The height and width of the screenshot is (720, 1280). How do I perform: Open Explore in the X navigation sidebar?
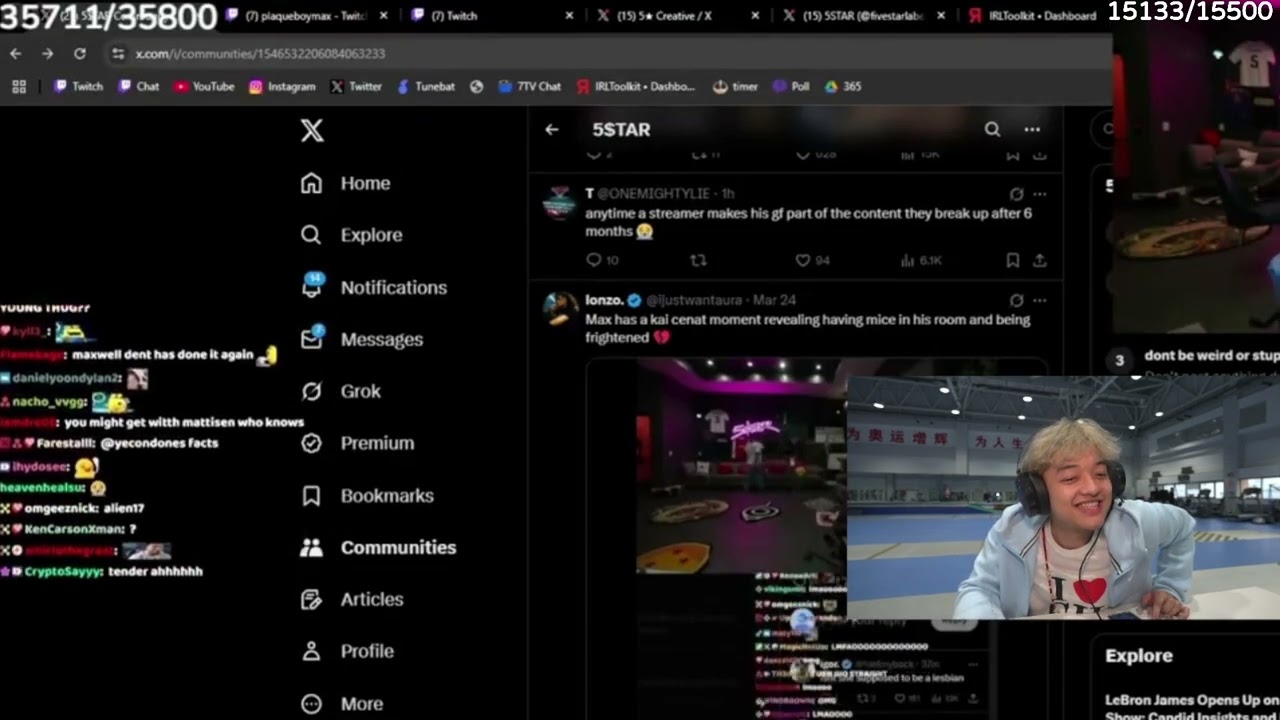[x=351, y=235]
